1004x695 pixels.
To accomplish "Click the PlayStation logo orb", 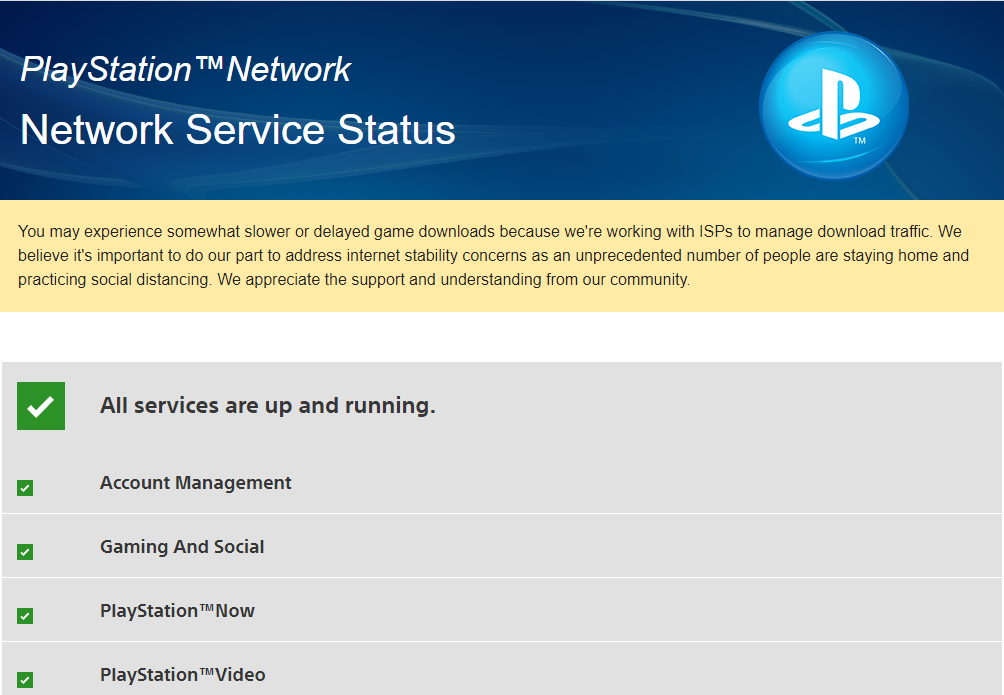I will 834,106.
